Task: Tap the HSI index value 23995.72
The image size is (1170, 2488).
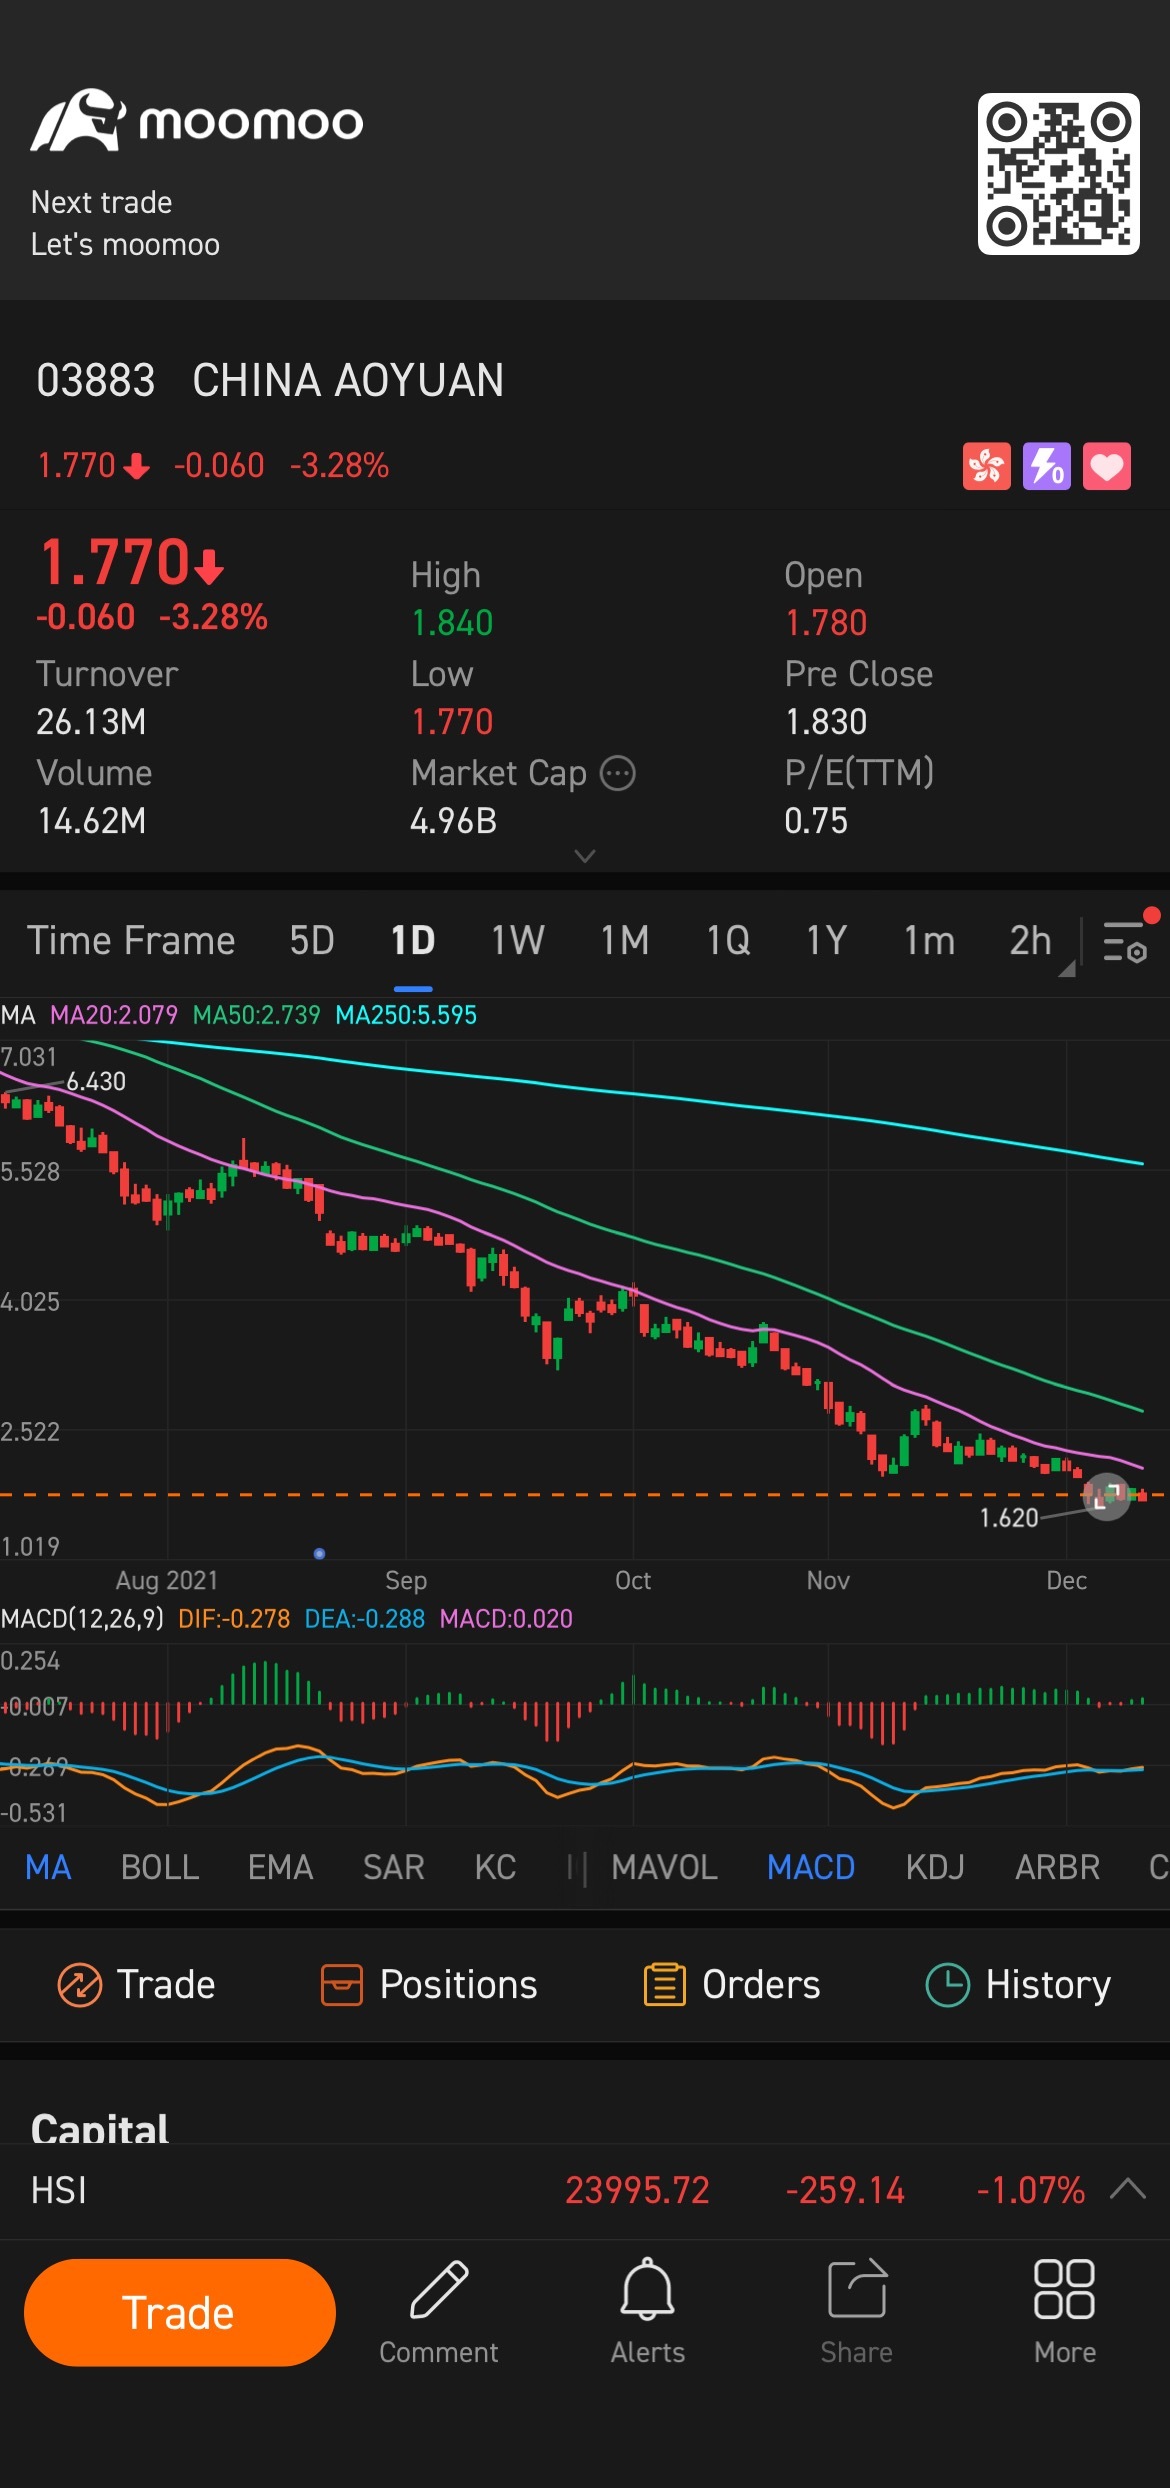Action: click(x=637, y=2190)
